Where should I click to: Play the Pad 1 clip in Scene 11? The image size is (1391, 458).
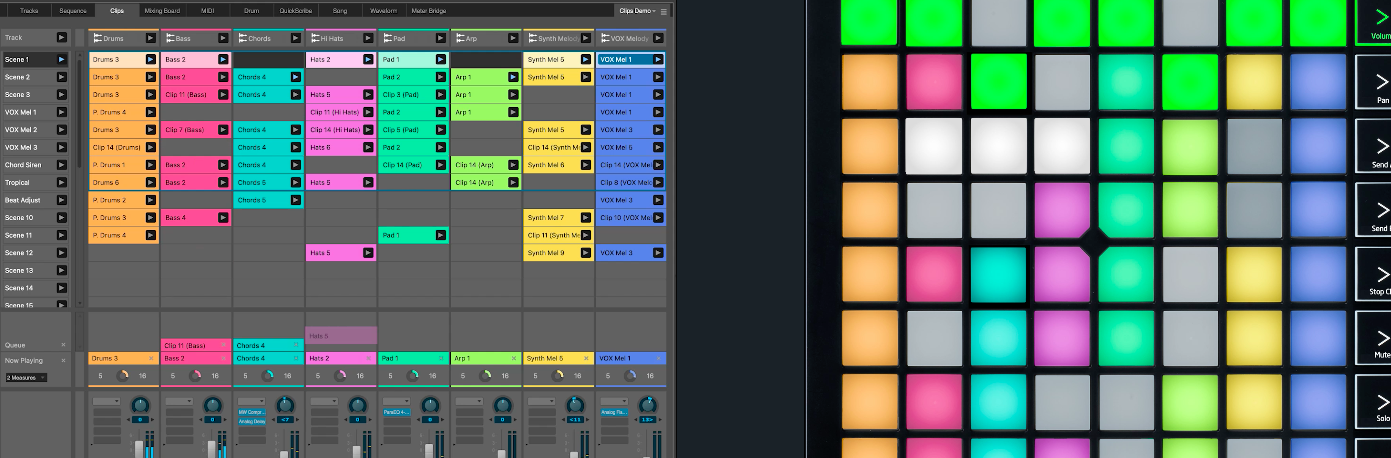click(x=440, y=236)
